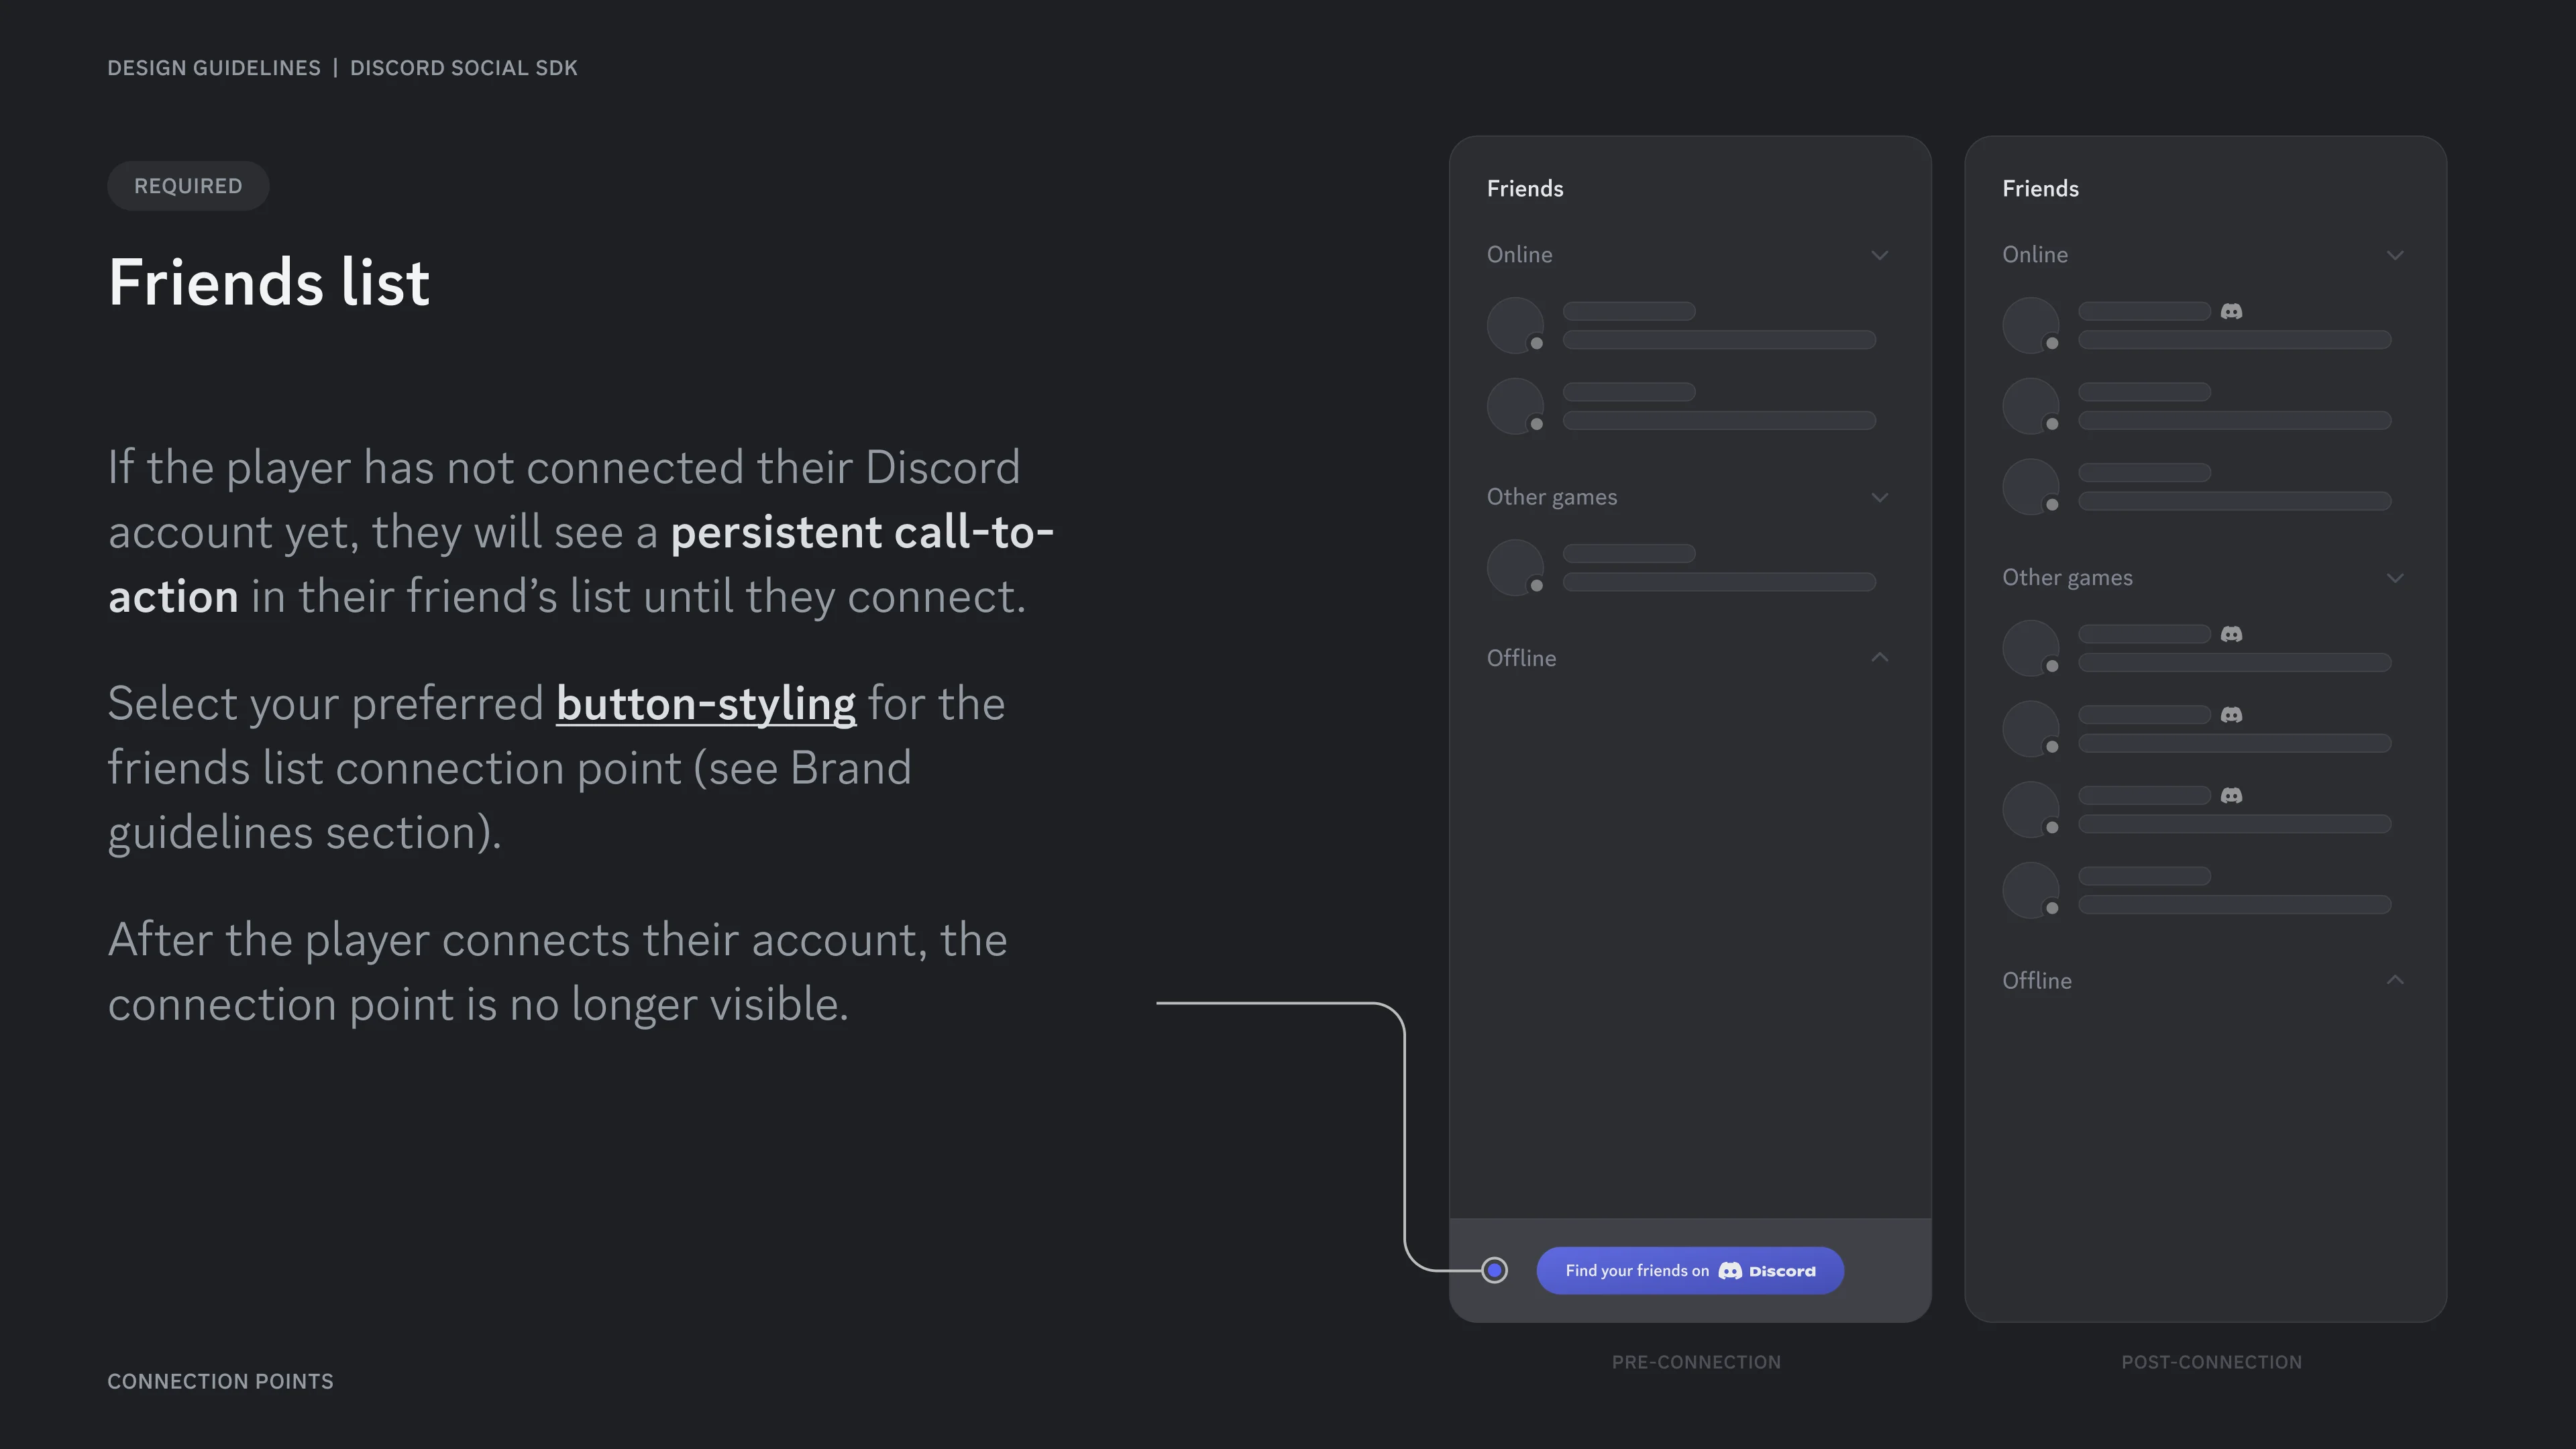This screenshot has width=2576, height=1449.
Task: Click Find your friends on Discord button
Action: [x=1690, y=1270]
